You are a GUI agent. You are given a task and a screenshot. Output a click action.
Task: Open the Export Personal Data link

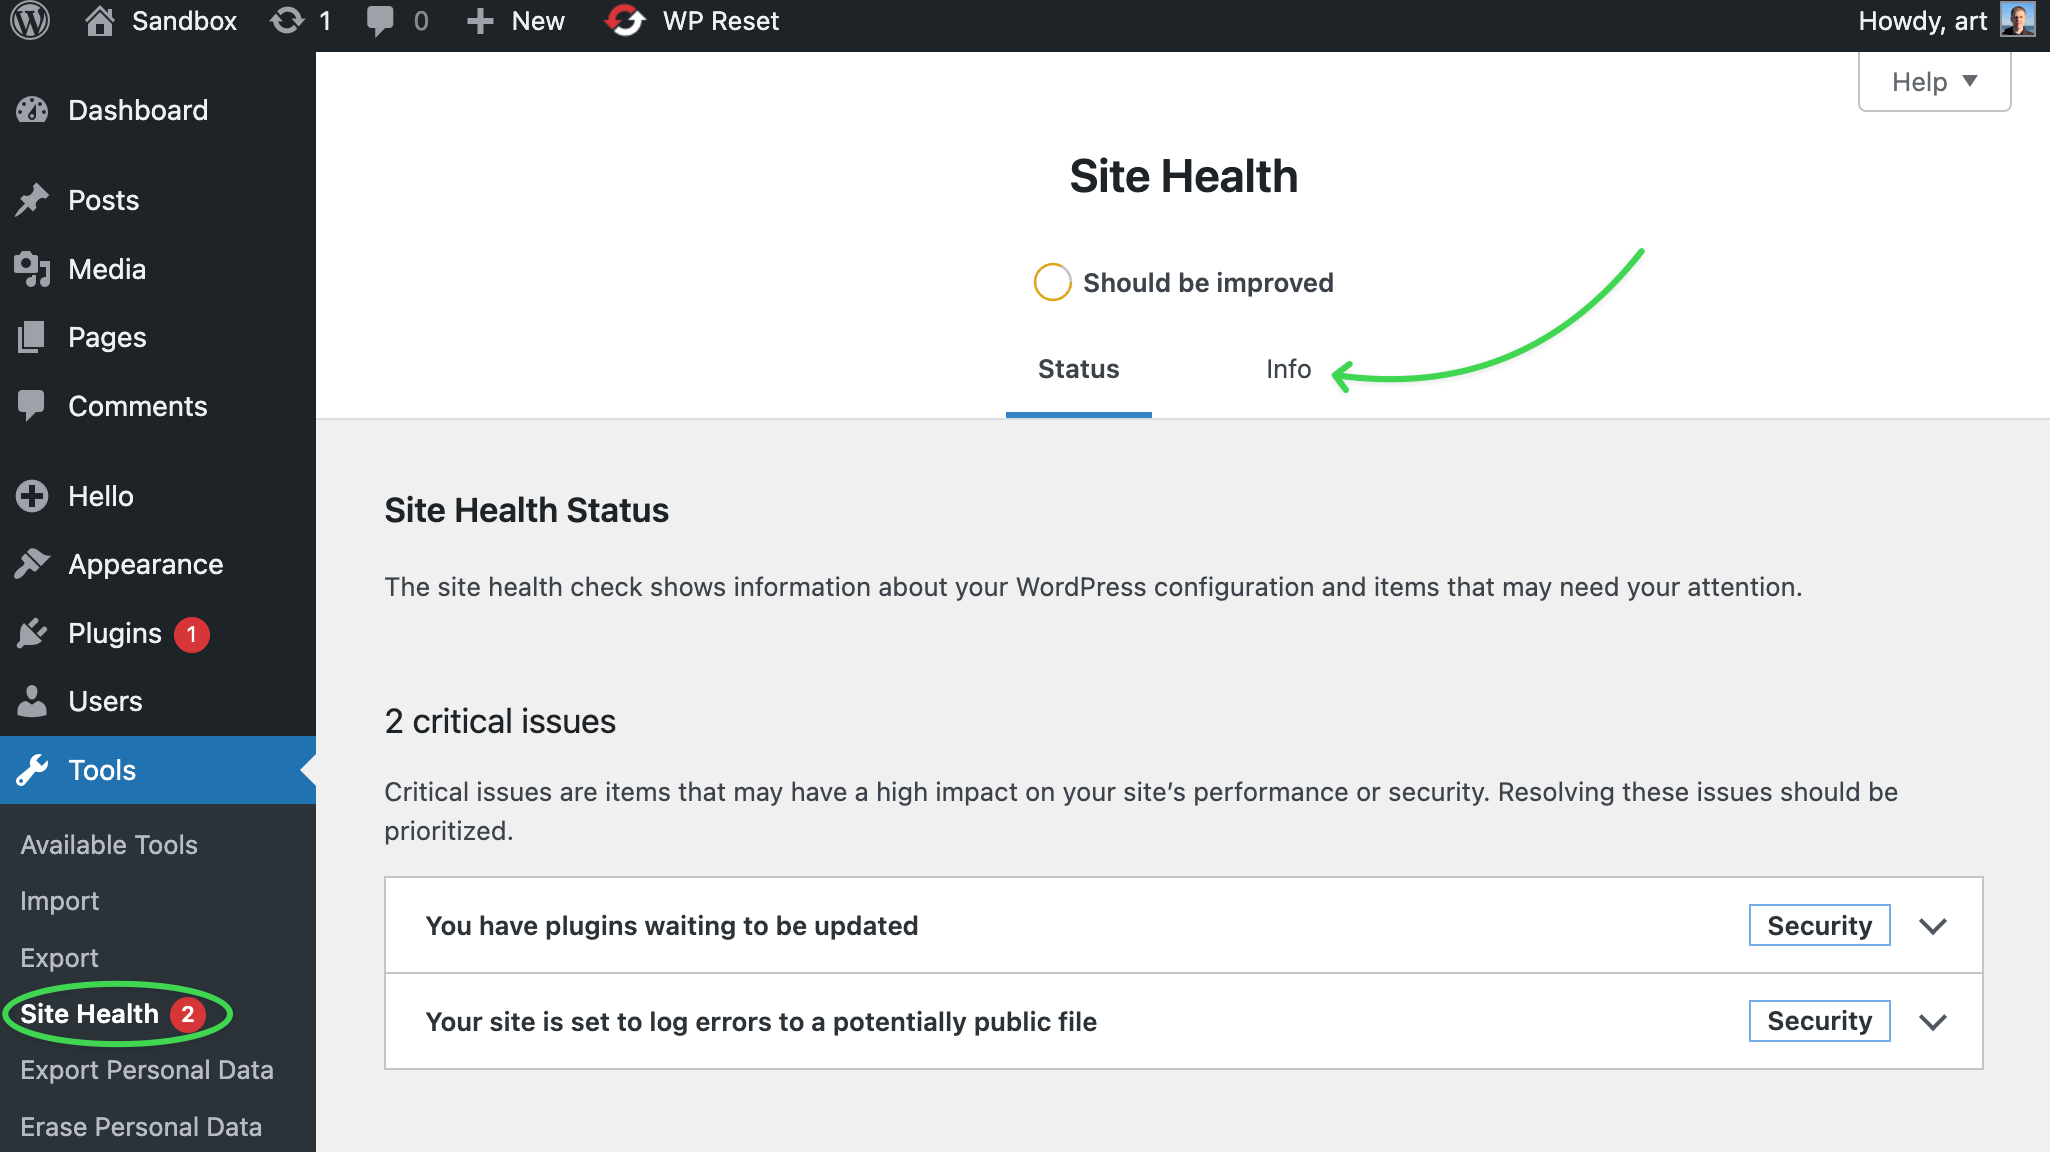point(147,1070)
